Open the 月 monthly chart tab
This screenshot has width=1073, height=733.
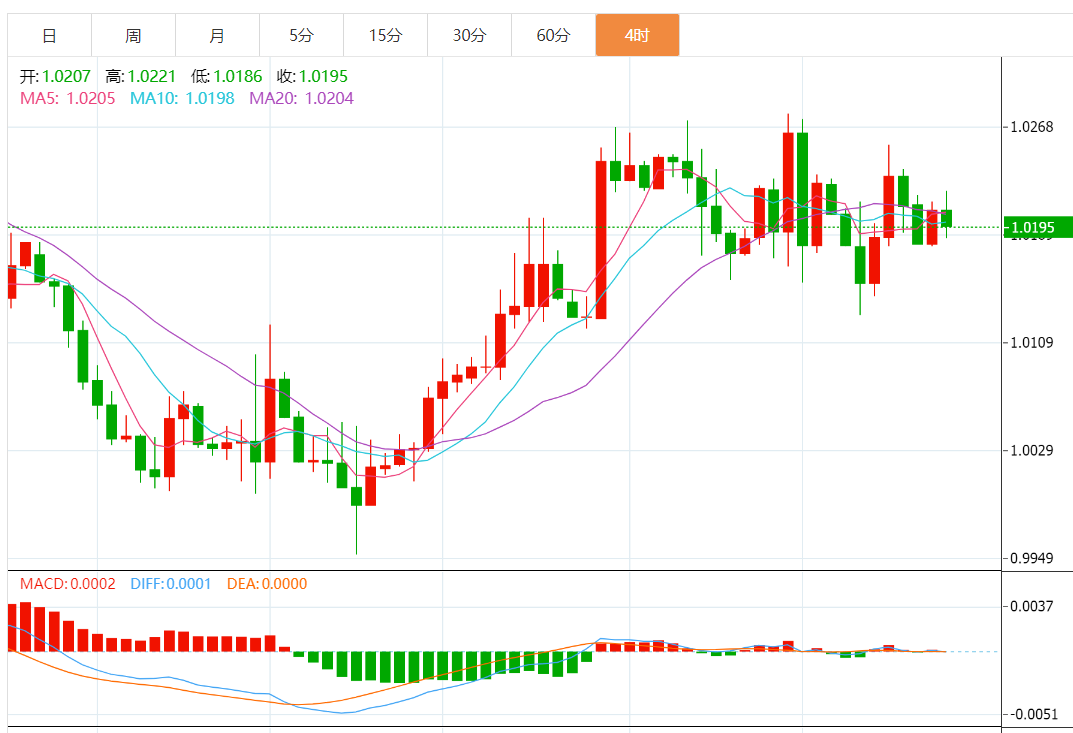tap(218, 35)
